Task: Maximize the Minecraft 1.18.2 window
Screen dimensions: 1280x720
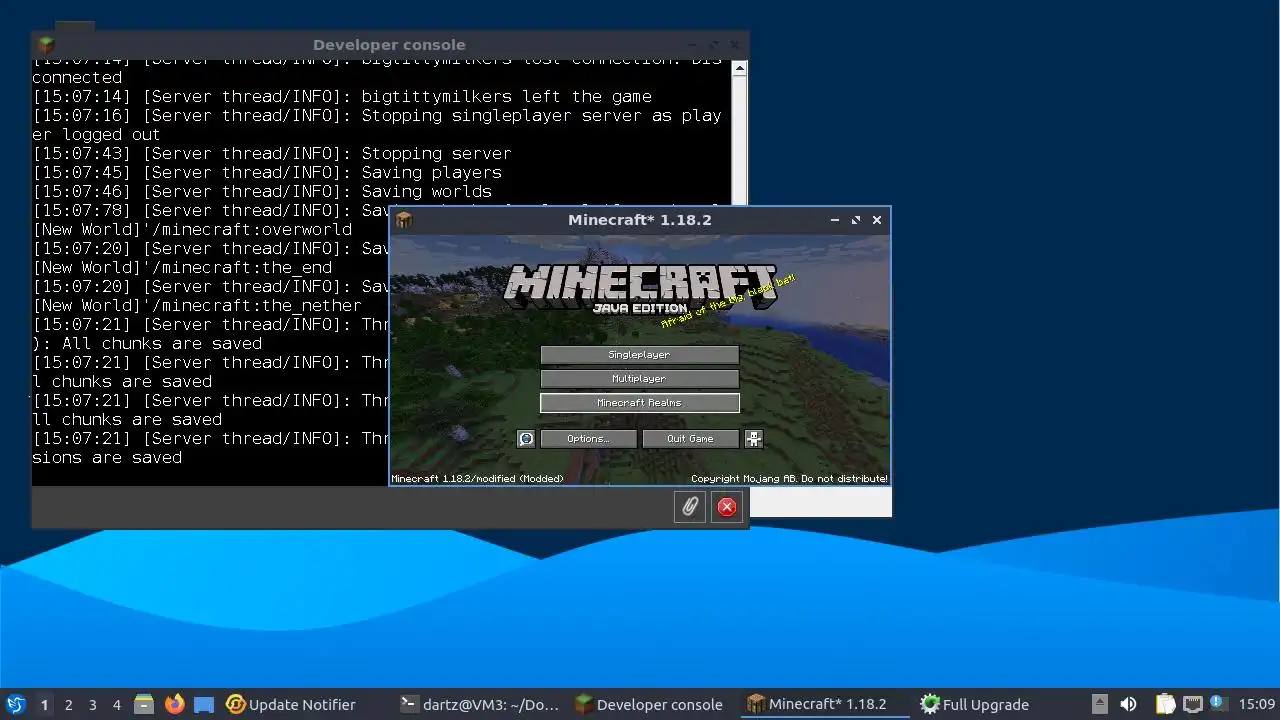Action: point(856,220)
